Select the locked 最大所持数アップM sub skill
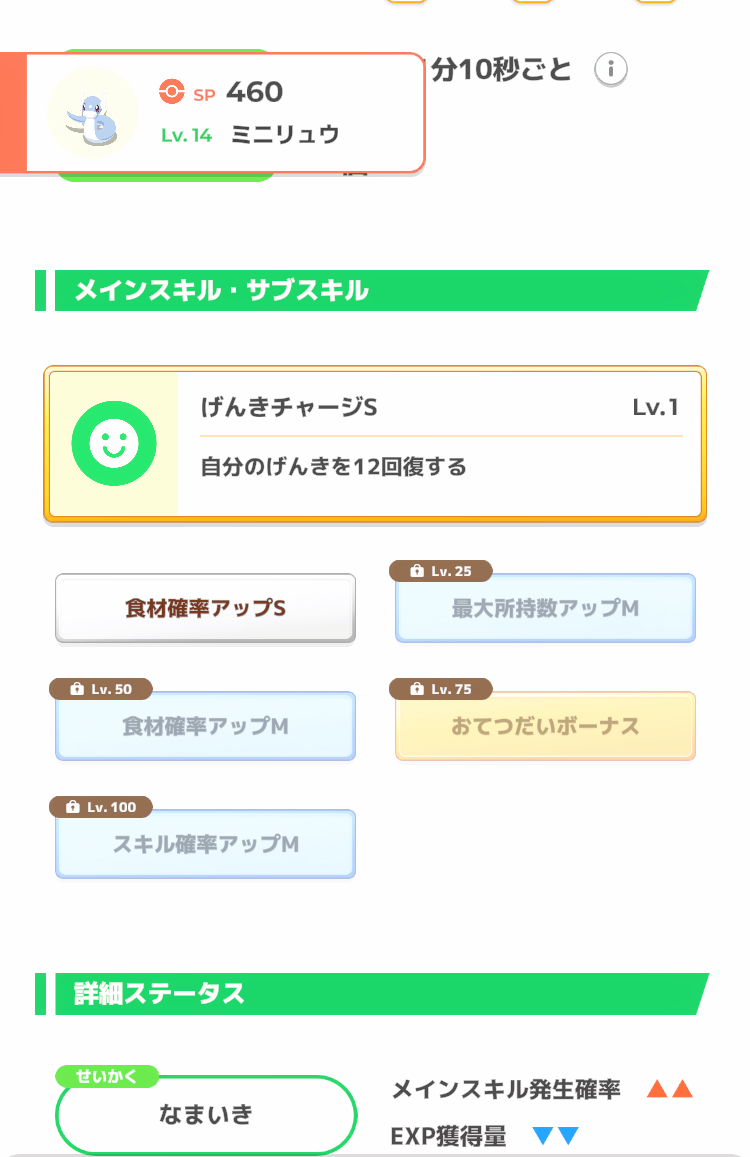The height and width of the screenshot is (1157, 750). (545, 608)
